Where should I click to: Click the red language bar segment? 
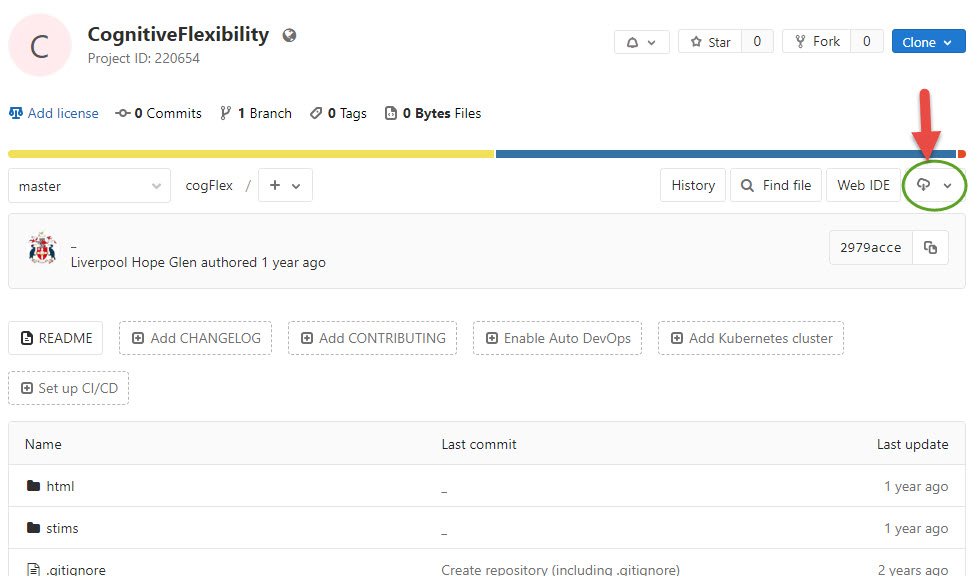[x=962, y=153]
